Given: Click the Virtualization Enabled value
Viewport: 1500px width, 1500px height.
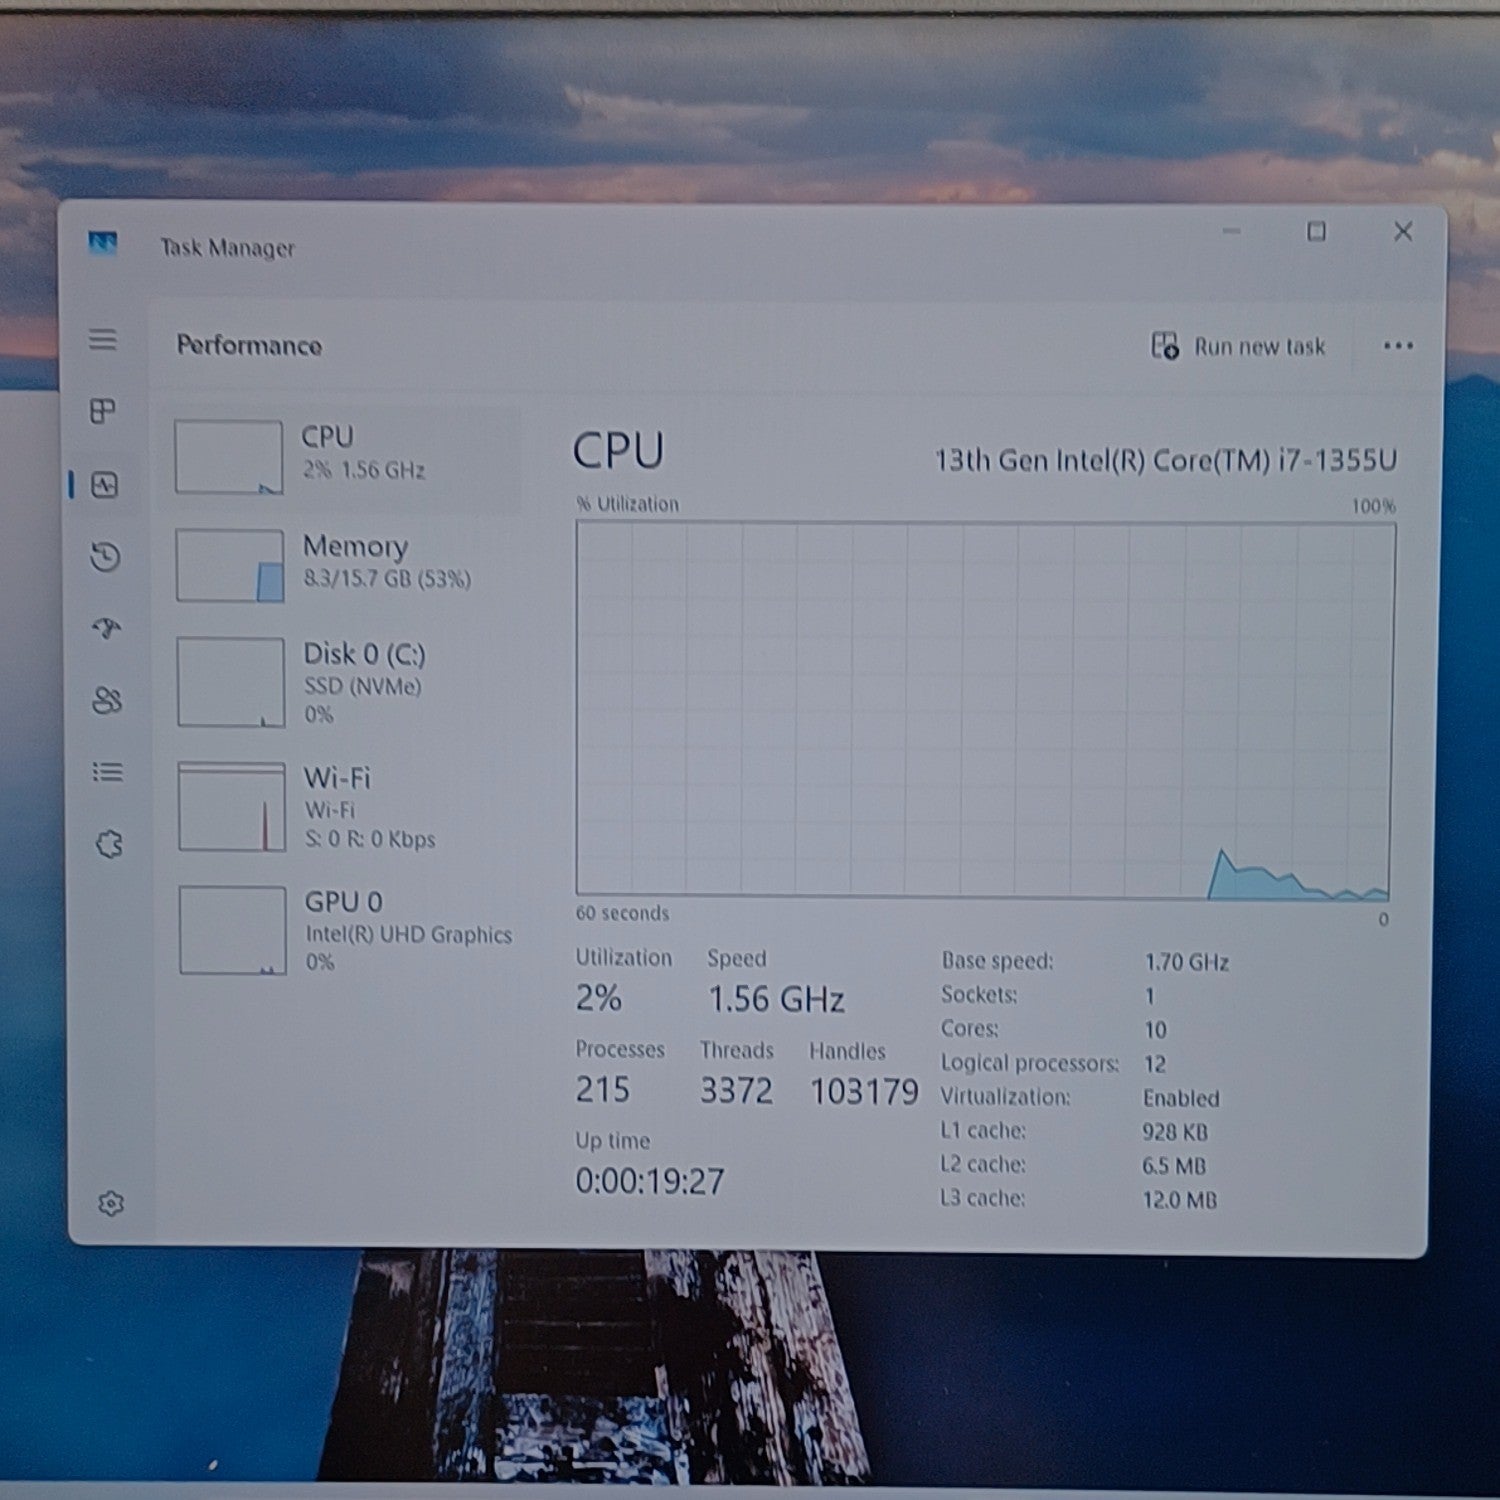Looking at the screenshot, I should pos(1181,1098).
